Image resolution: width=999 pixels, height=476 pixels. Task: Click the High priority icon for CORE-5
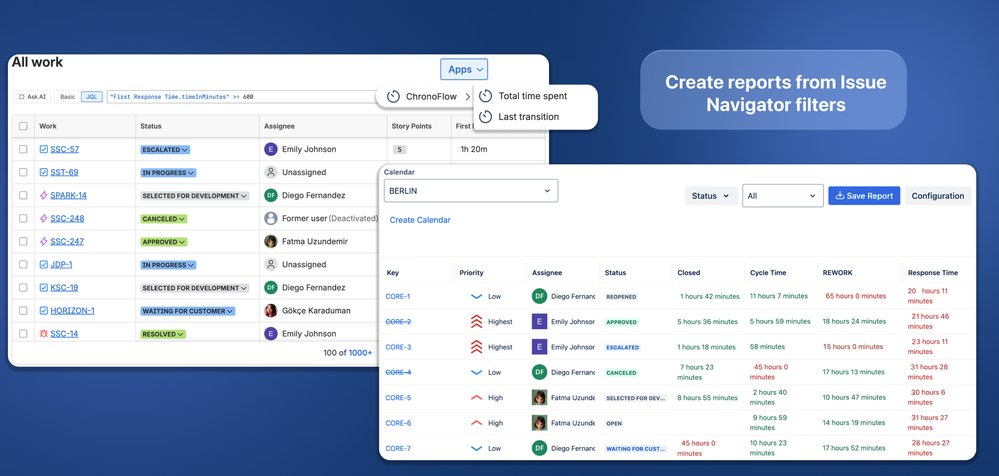point(475,398)
